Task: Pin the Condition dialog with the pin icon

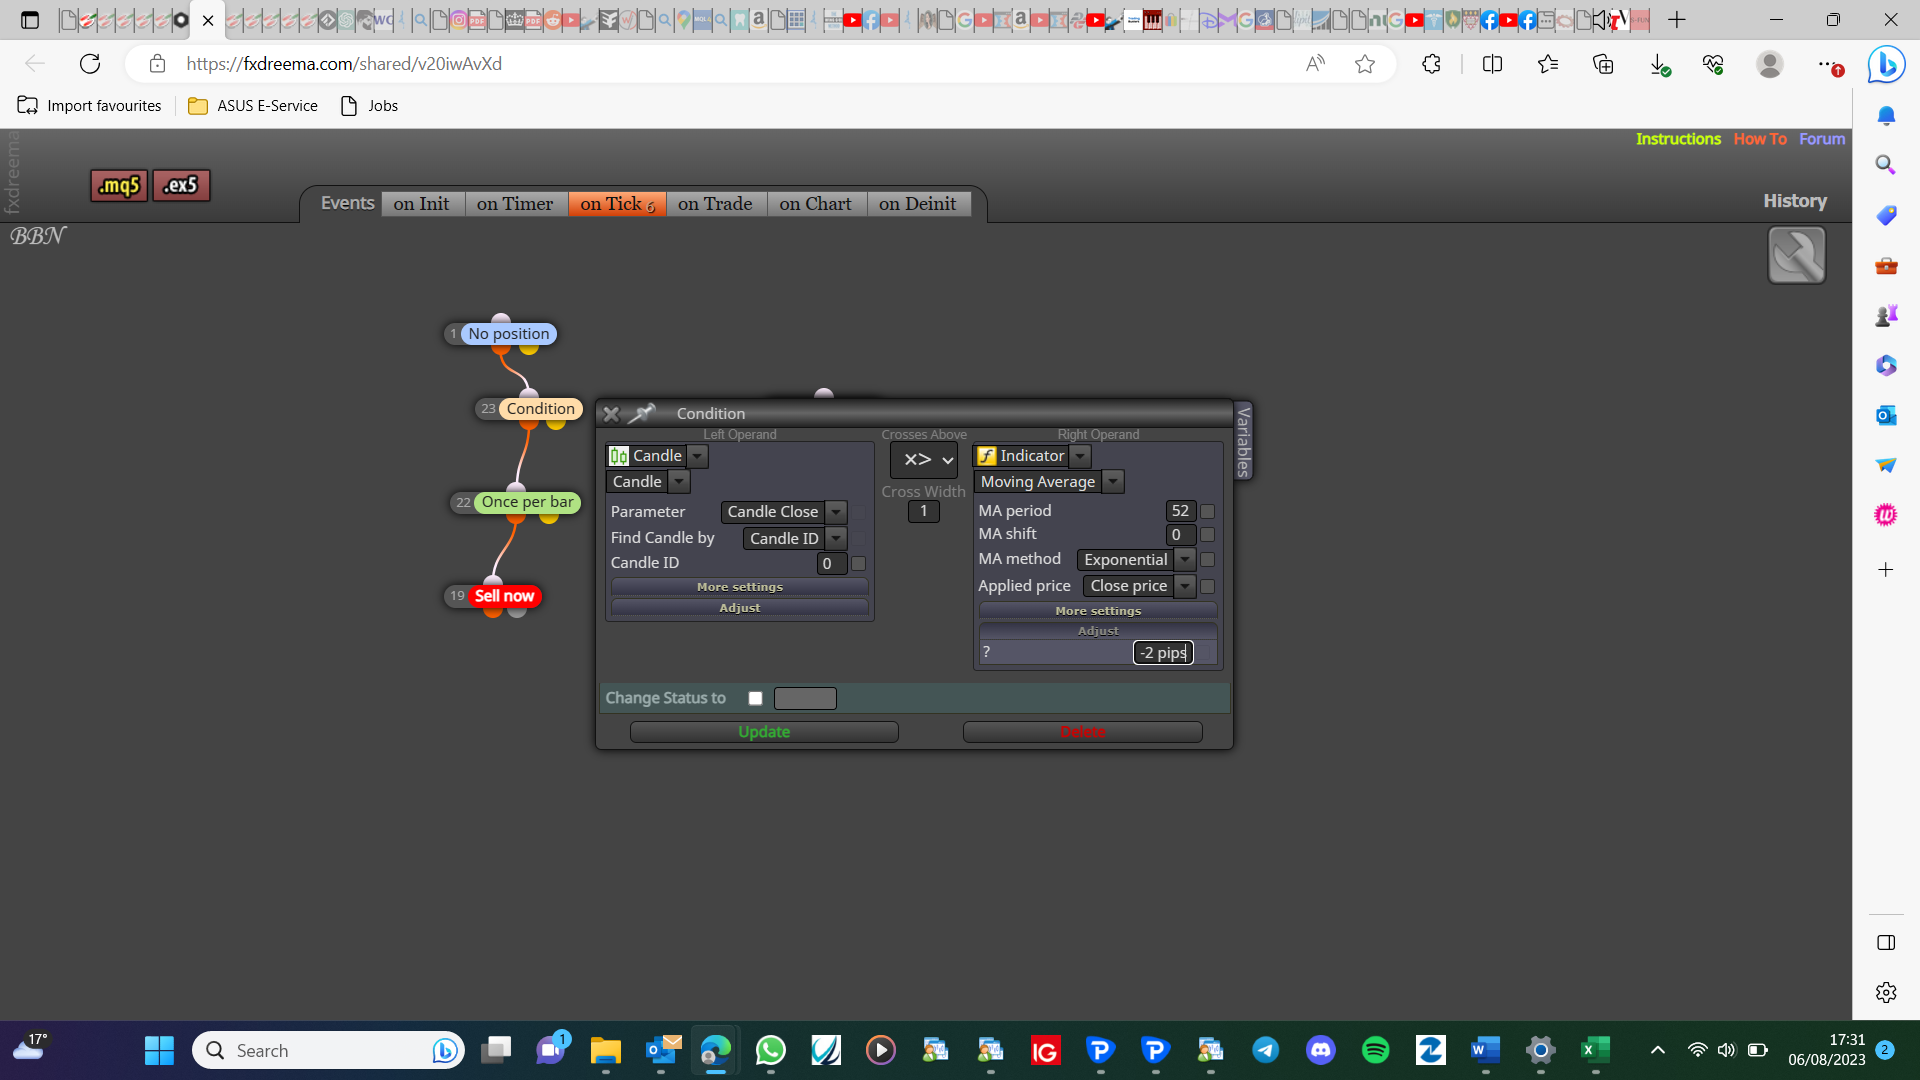Action: coord(642,413)
